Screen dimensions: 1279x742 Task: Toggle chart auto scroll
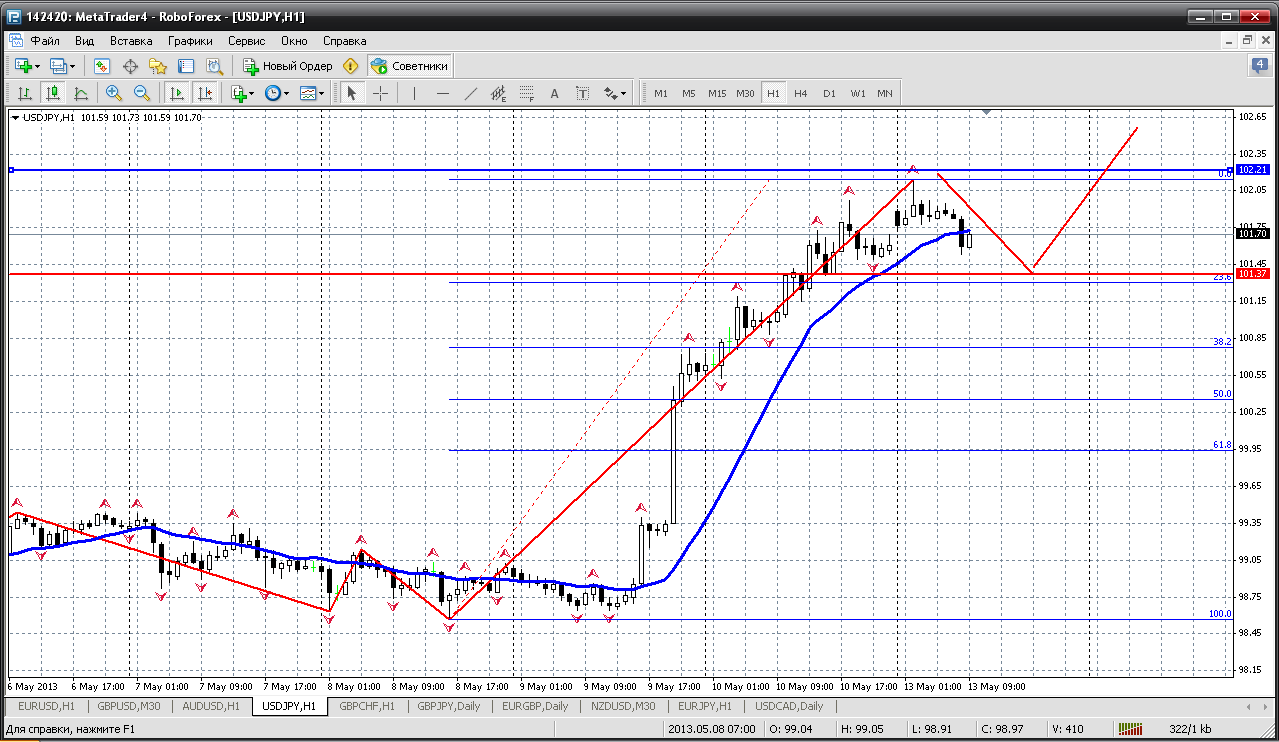click(177, 93)
